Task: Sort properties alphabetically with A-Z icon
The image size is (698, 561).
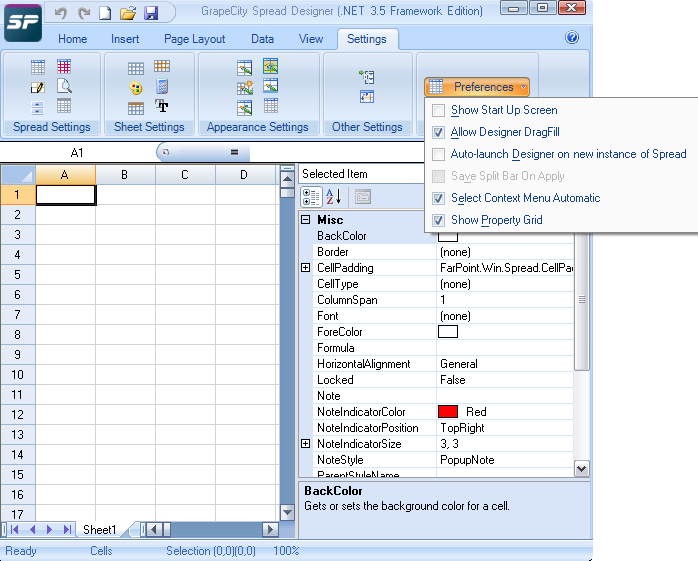Action: click(x=333, y=196)
